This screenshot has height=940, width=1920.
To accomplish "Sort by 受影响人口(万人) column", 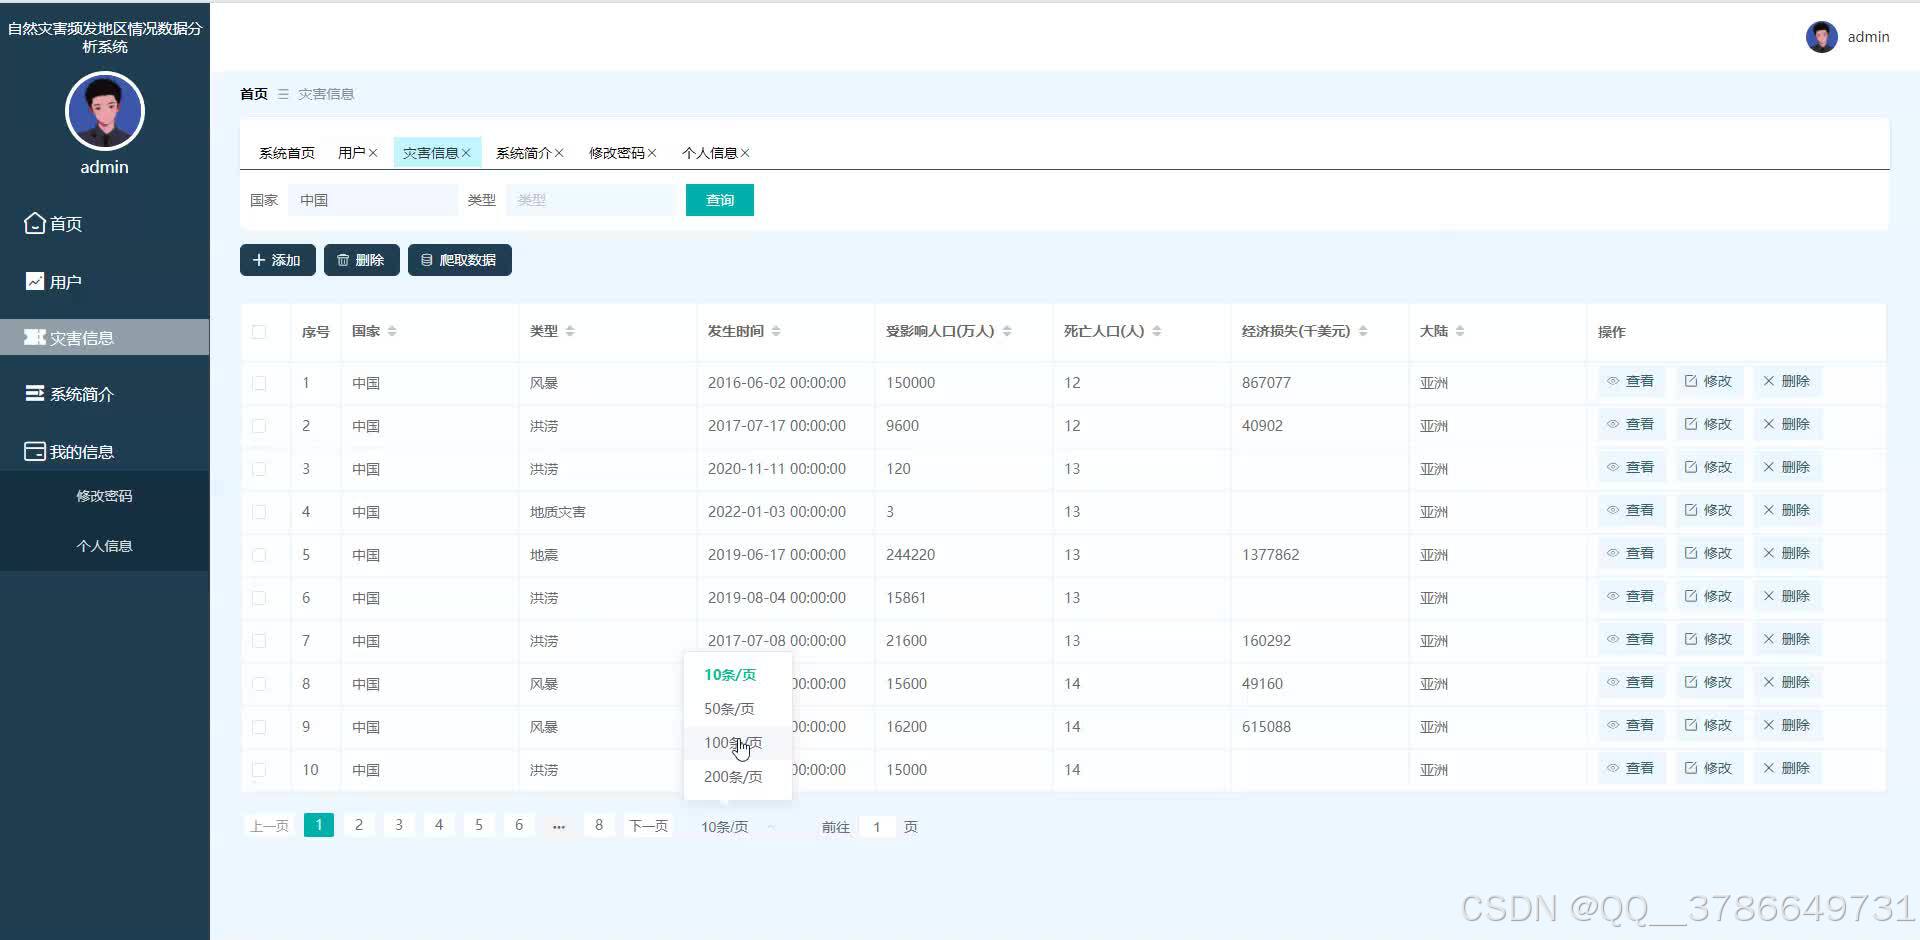I will coord(1007,331).
